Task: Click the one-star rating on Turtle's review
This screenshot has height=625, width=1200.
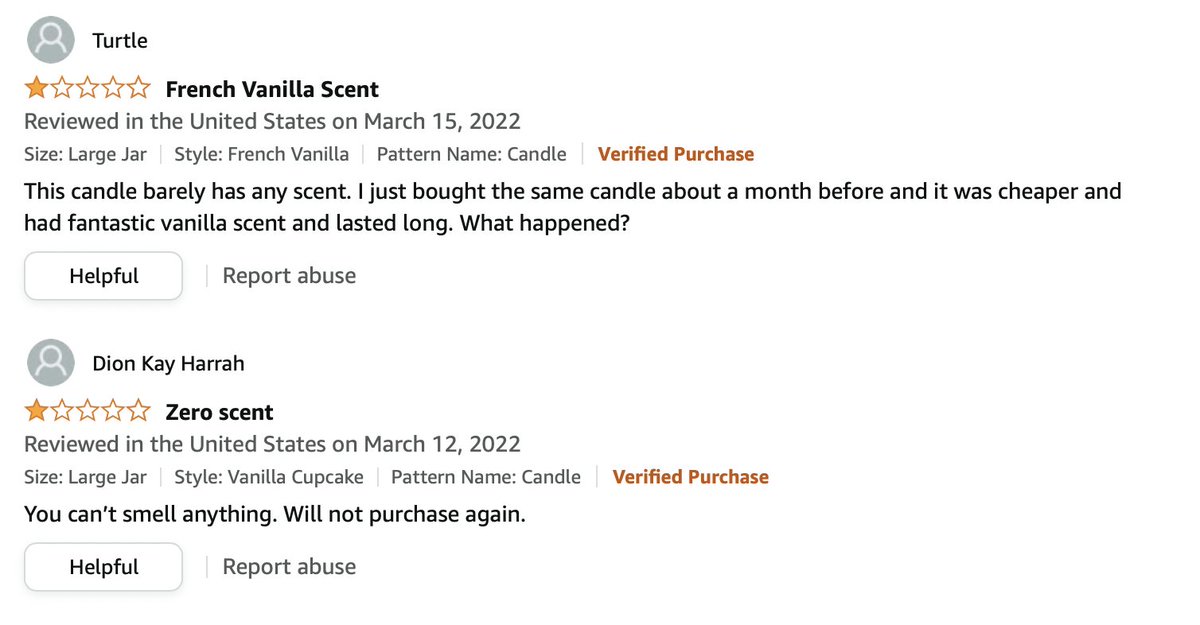Action: coord(87,89)
